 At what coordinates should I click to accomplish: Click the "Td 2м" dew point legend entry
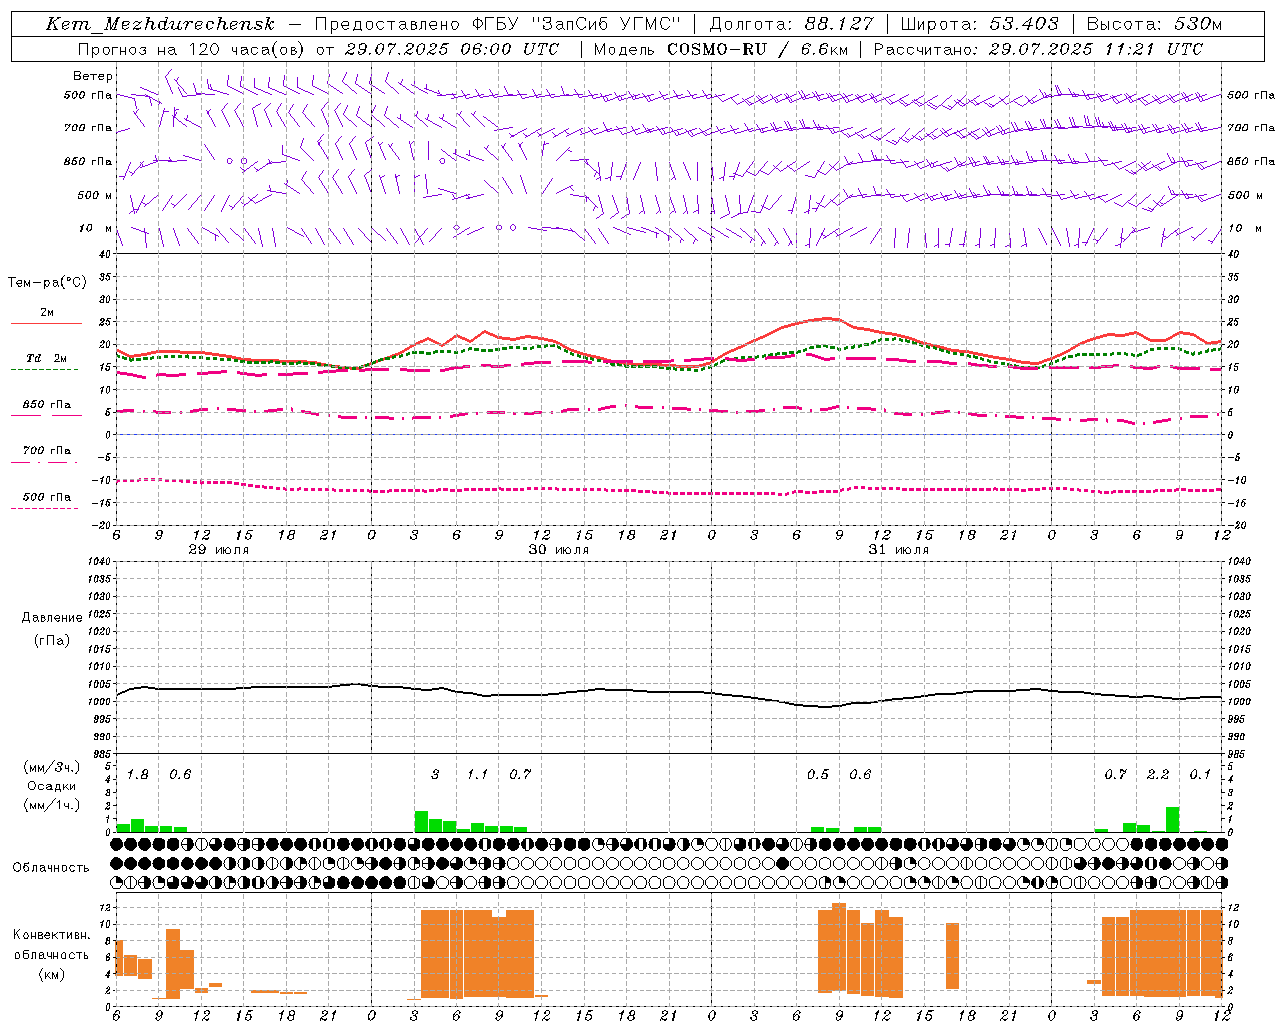(47, 358)
